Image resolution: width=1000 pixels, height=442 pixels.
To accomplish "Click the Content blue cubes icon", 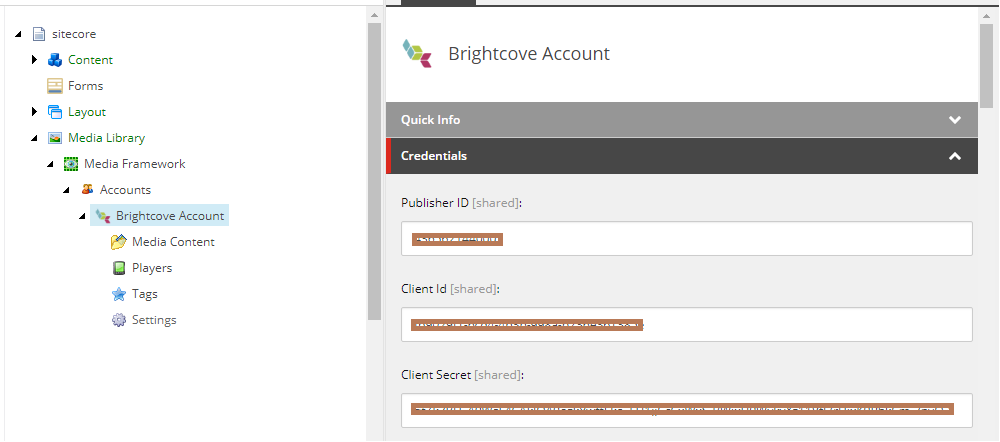I will pyautogui.click(x=55, y=60).
